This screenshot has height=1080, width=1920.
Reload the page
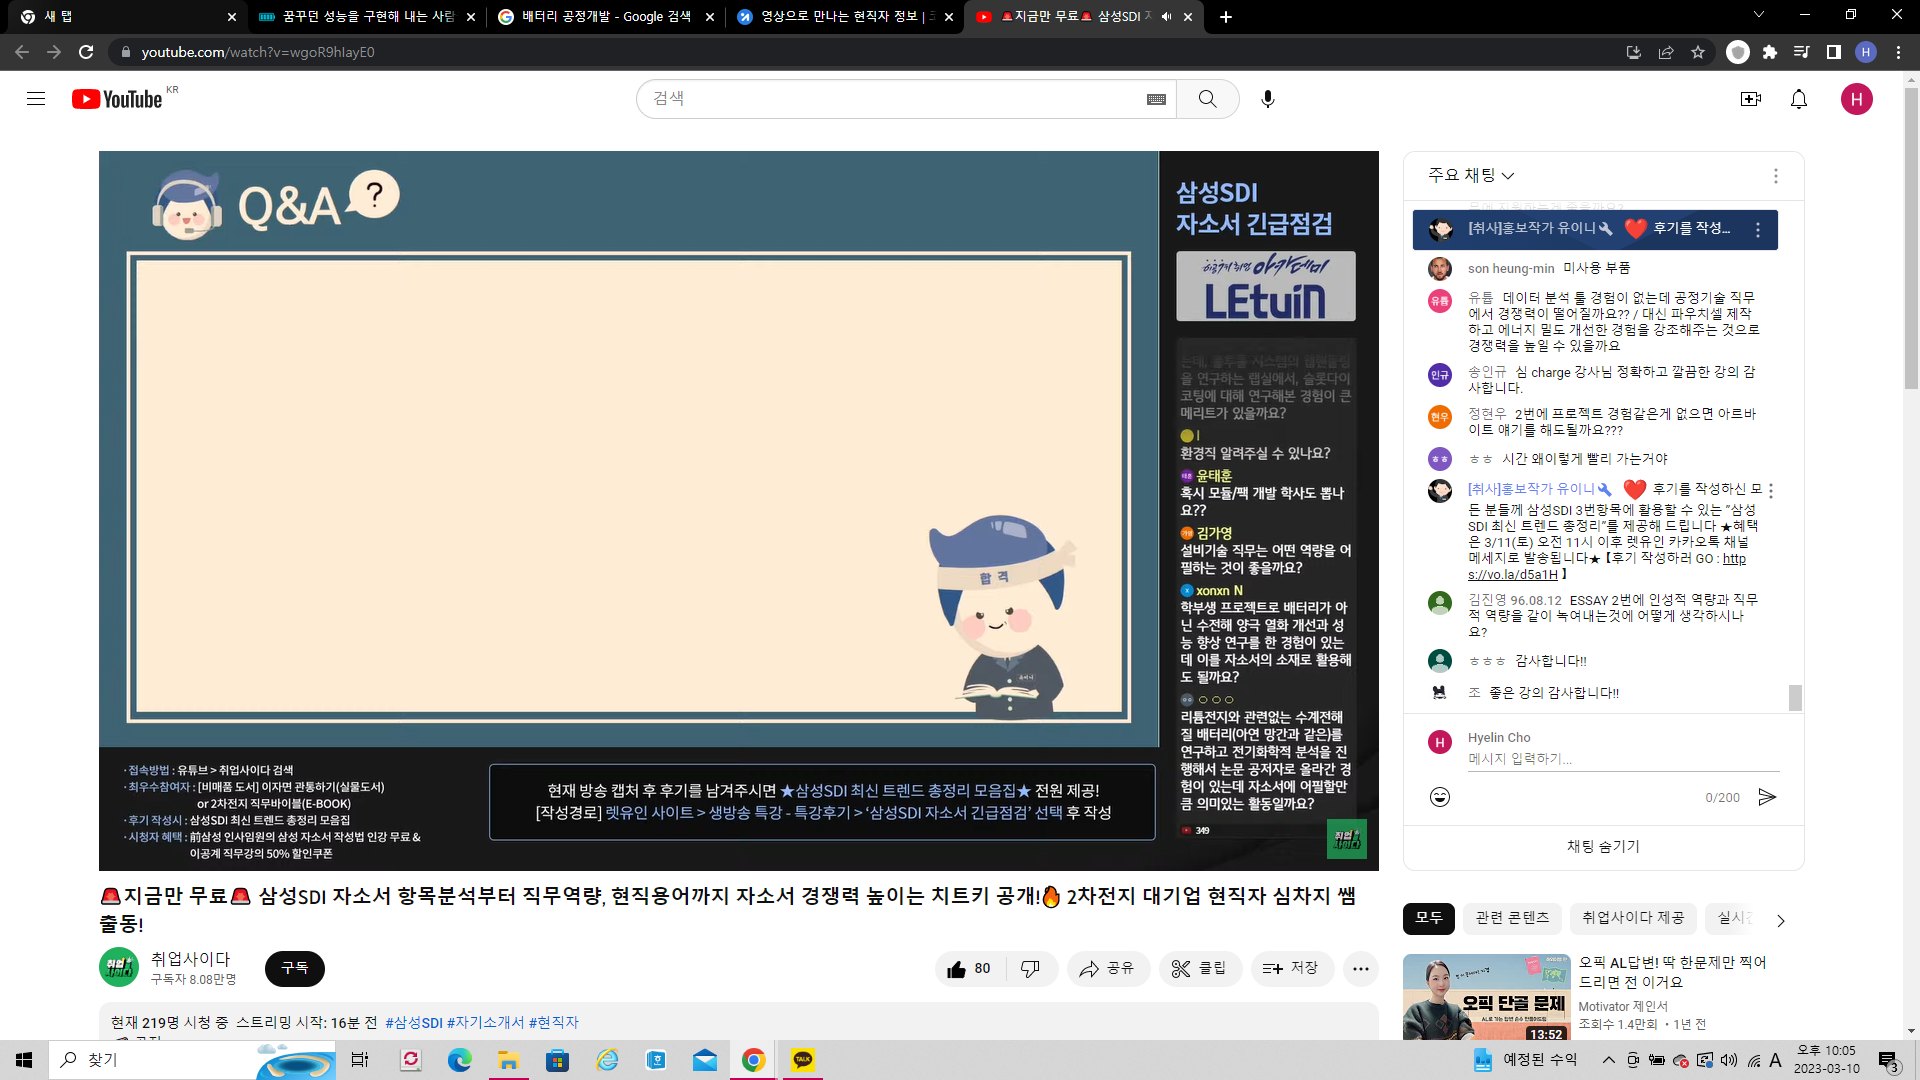(86, 52)
